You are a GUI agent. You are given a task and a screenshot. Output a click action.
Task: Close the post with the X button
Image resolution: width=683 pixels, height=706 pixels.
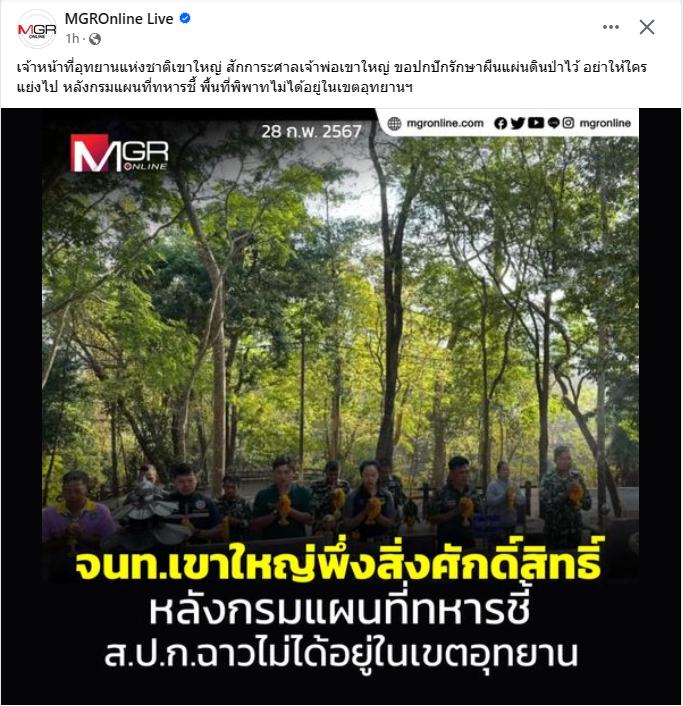click(x=647, y=27)
